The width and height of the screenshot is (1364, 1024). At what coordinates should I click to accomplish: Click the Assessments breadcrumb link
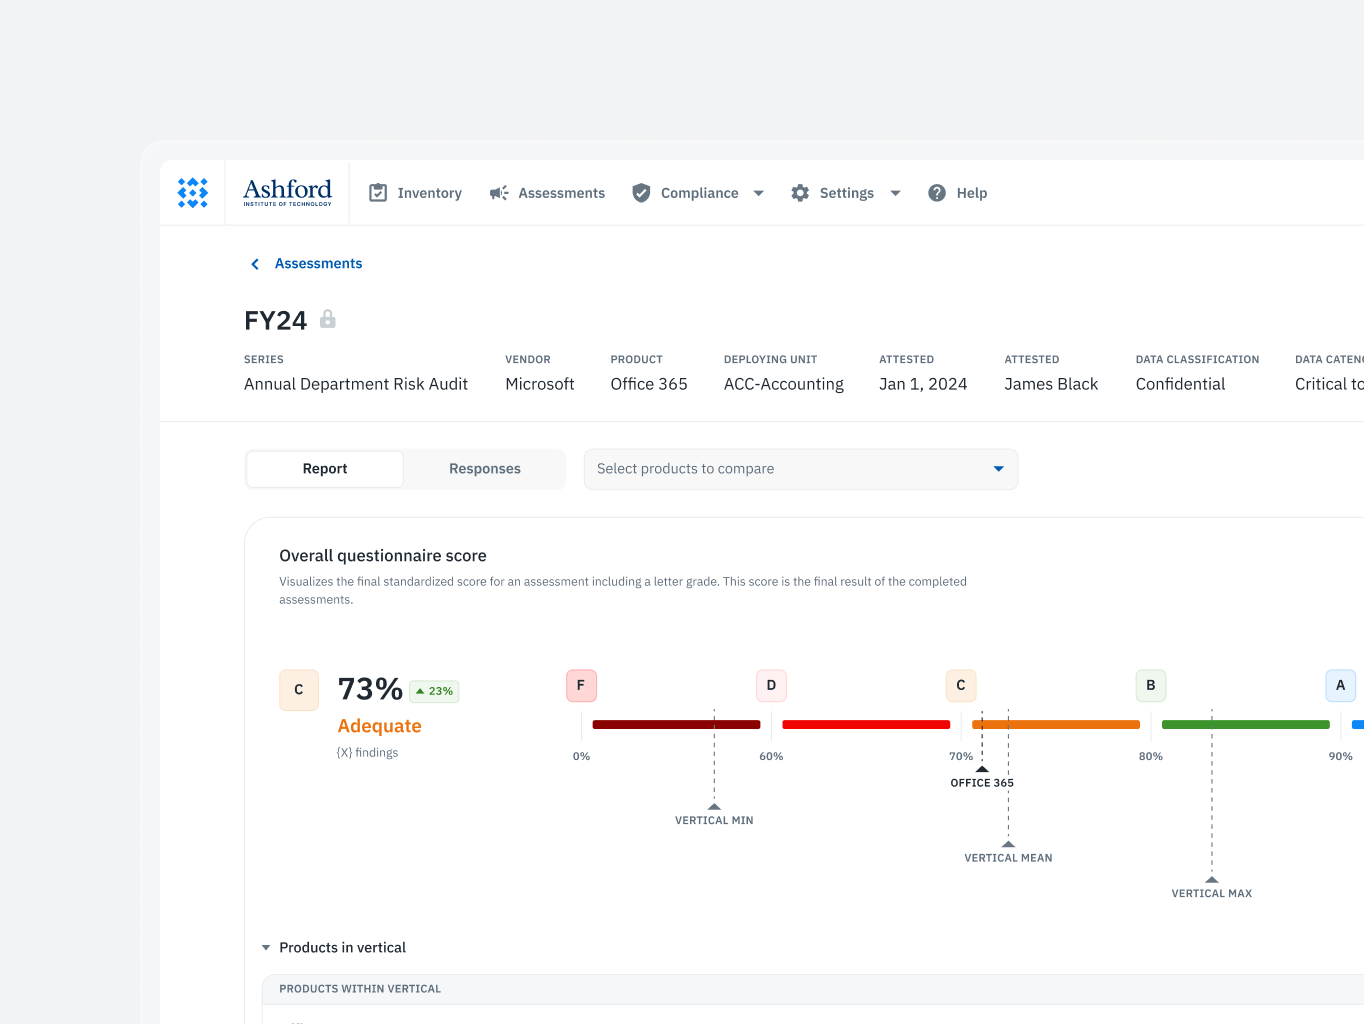tap(319, 263)
